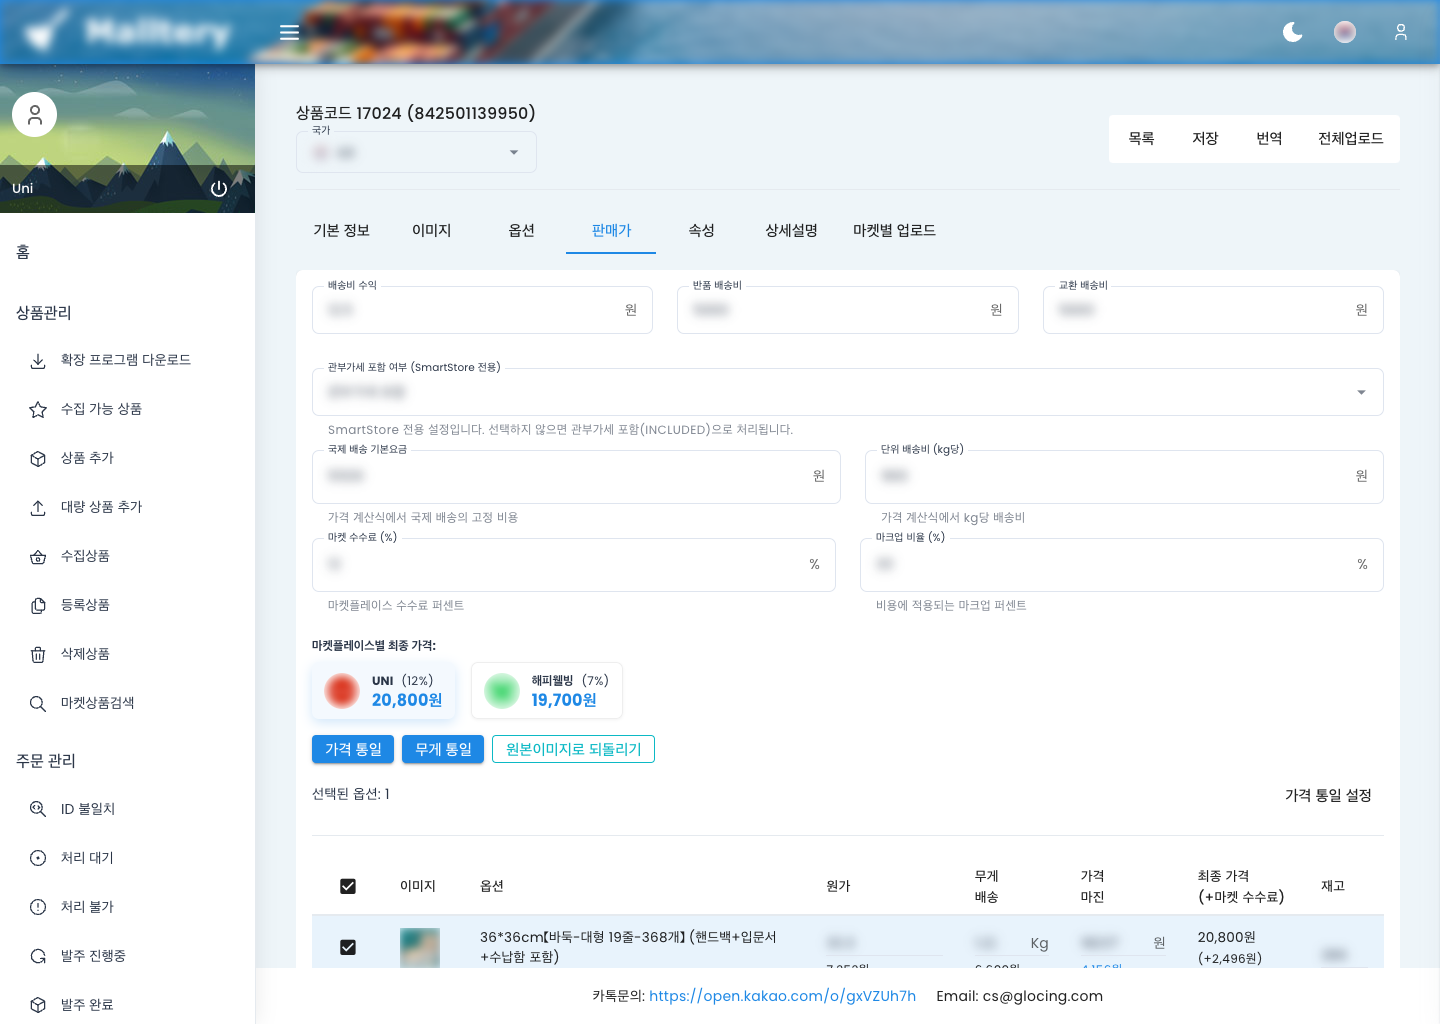Click the 가격 통일 button
The width and height of the screenshot is (1440, 1024).
[353, 749]
